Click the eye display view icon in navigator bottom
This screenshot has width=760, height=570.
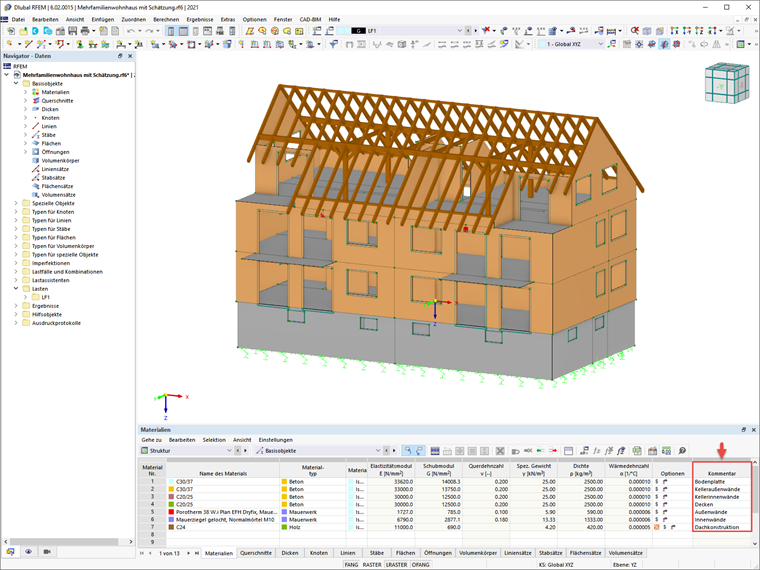29,552
